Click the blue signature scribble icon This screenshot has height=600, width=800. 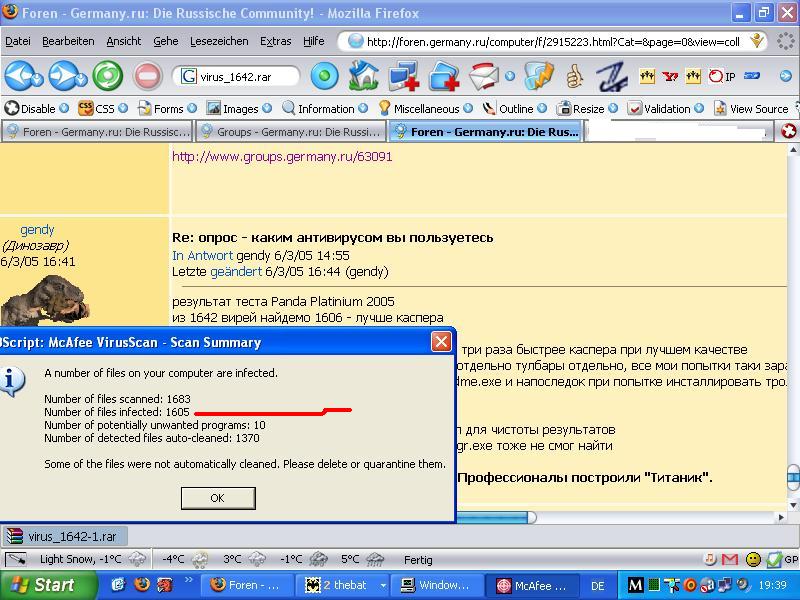612,77
